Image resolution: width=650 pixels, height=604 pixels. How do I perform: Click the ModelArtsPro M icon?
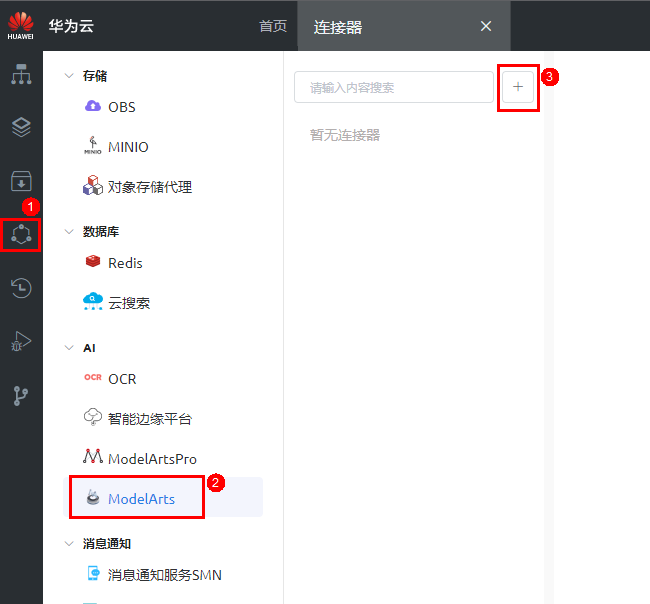tap(93, 456)
